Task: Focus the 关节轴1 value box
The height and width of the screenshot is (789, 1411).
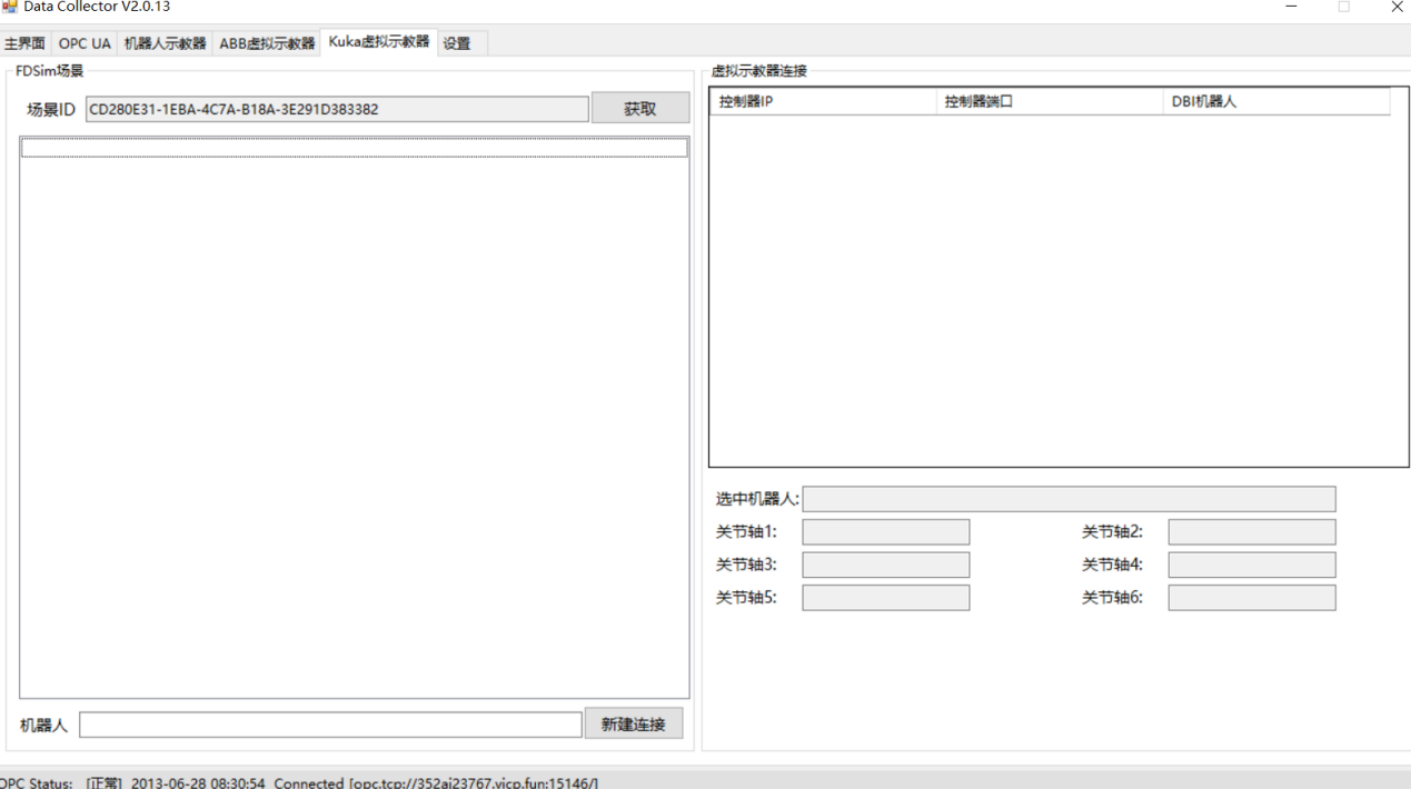Action: [x=885, y=532]
